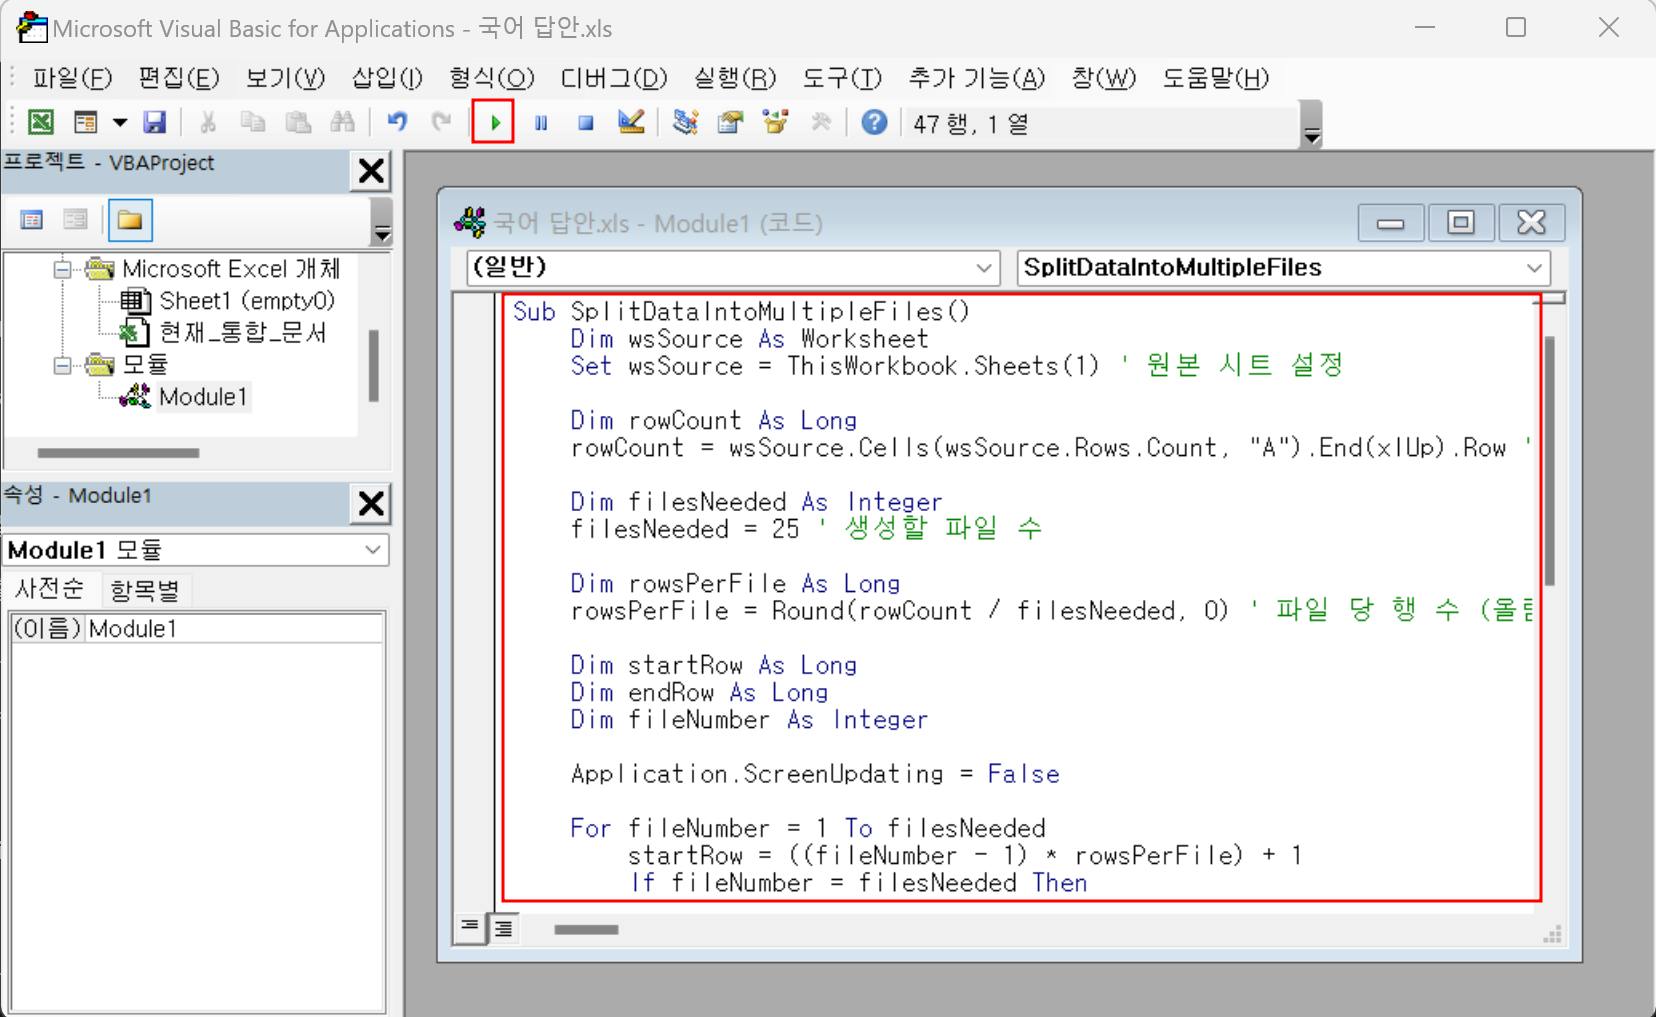Click the Break pause icon
Image resolution: width=1656 pixels, height=1017 pixels.
(541, 123)
